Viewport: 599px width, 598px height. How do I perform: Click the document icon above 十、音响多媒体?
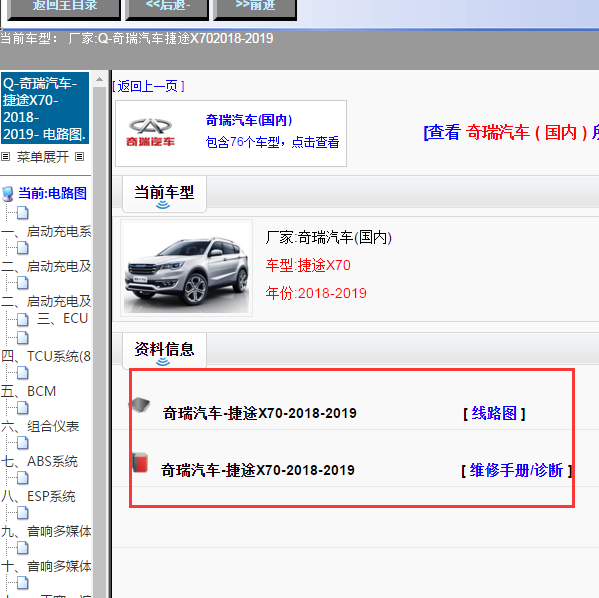(23, 548)
